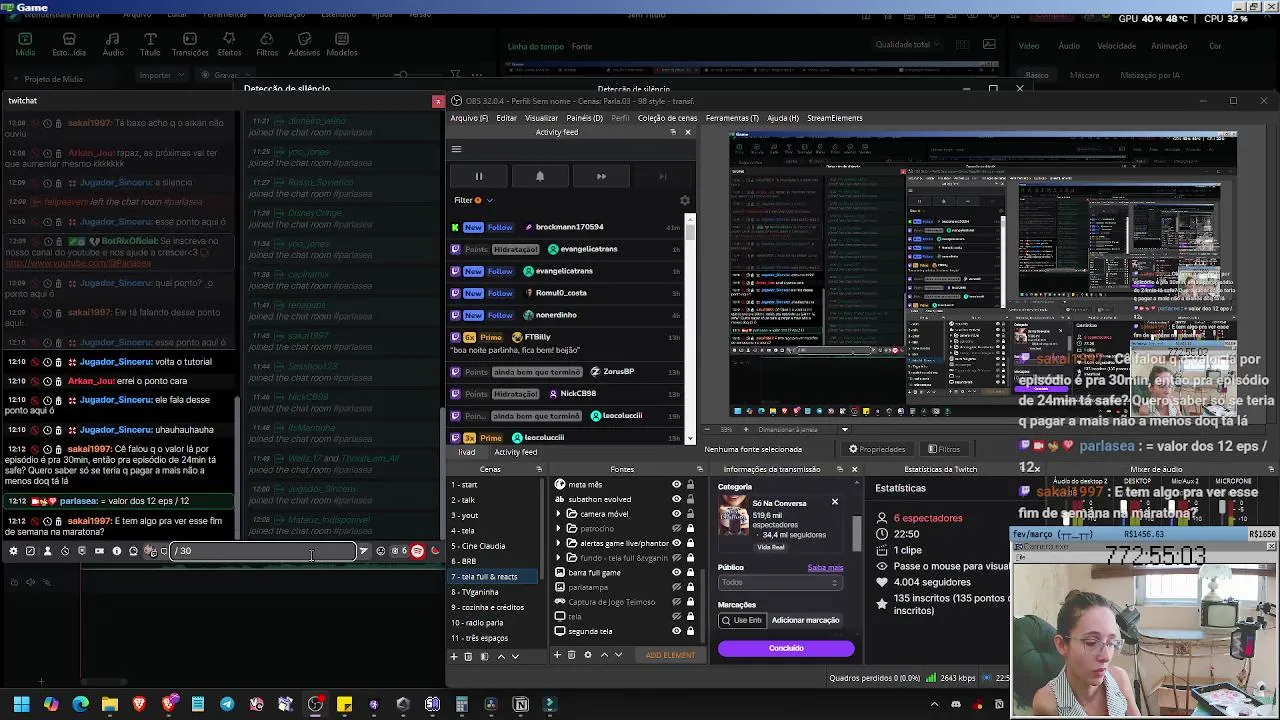The image size is (1280, 720).
Task: Unlock the barra full game source
Action: coord(690,573)
